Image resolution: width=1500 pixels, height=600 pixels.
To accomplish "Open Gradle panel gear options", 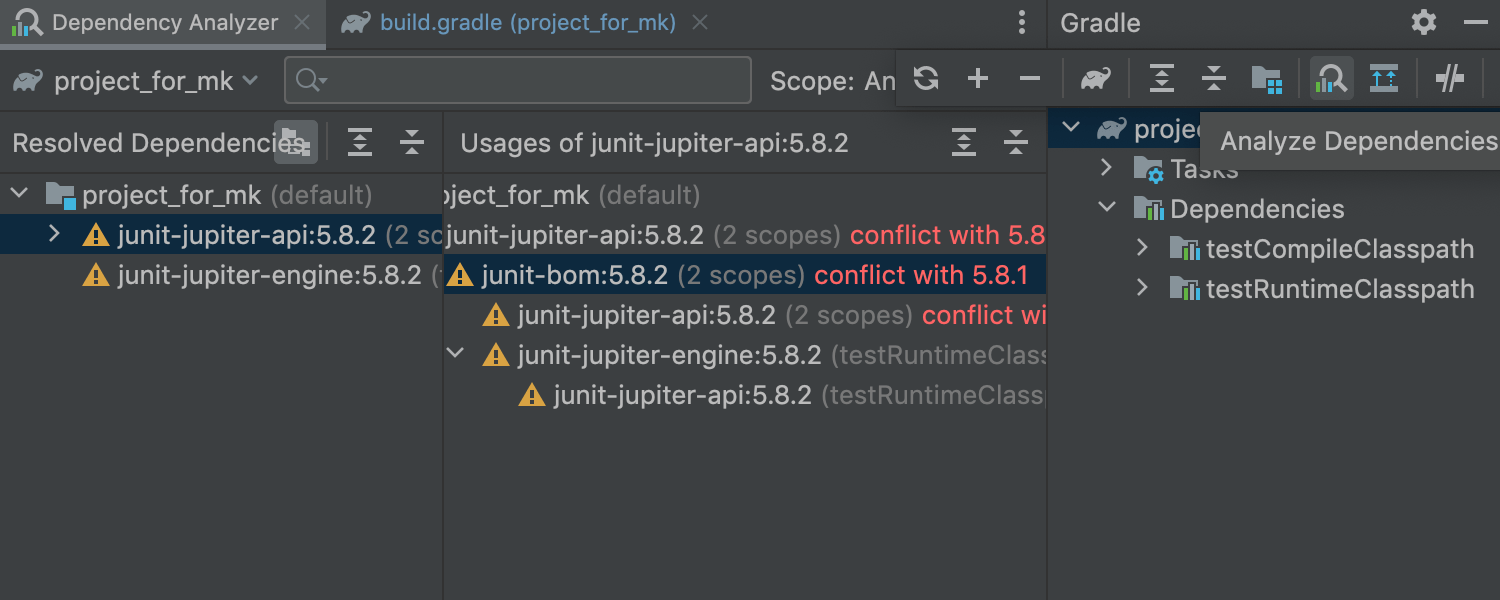I will tap(1423, 22).
